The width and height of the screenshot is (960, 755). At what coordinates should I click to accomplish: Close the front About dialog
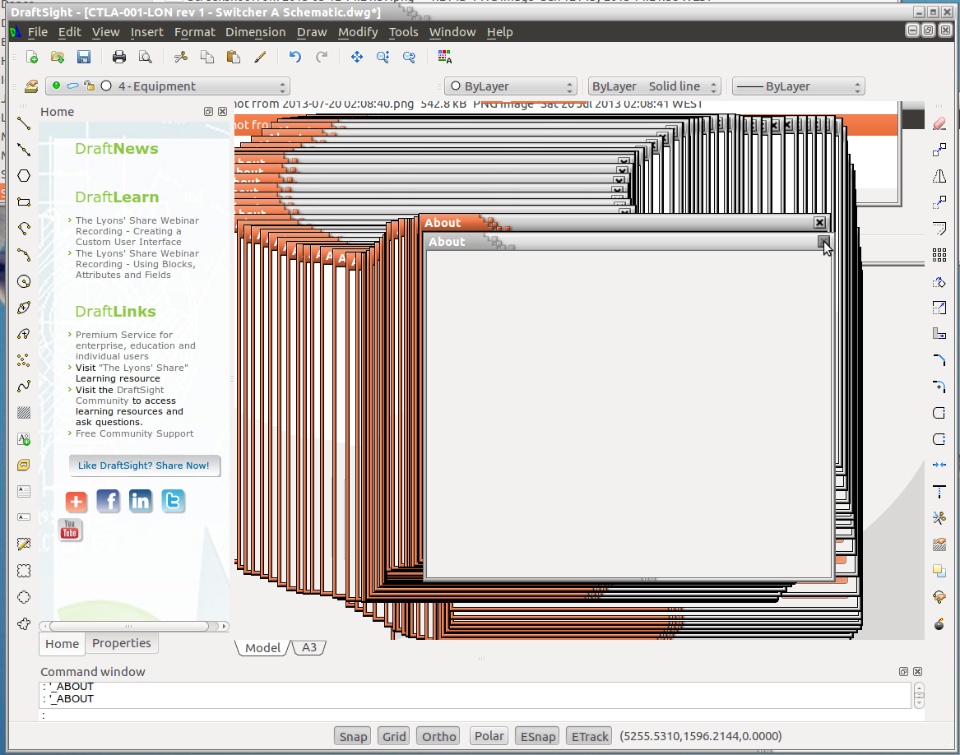(823, 242)
